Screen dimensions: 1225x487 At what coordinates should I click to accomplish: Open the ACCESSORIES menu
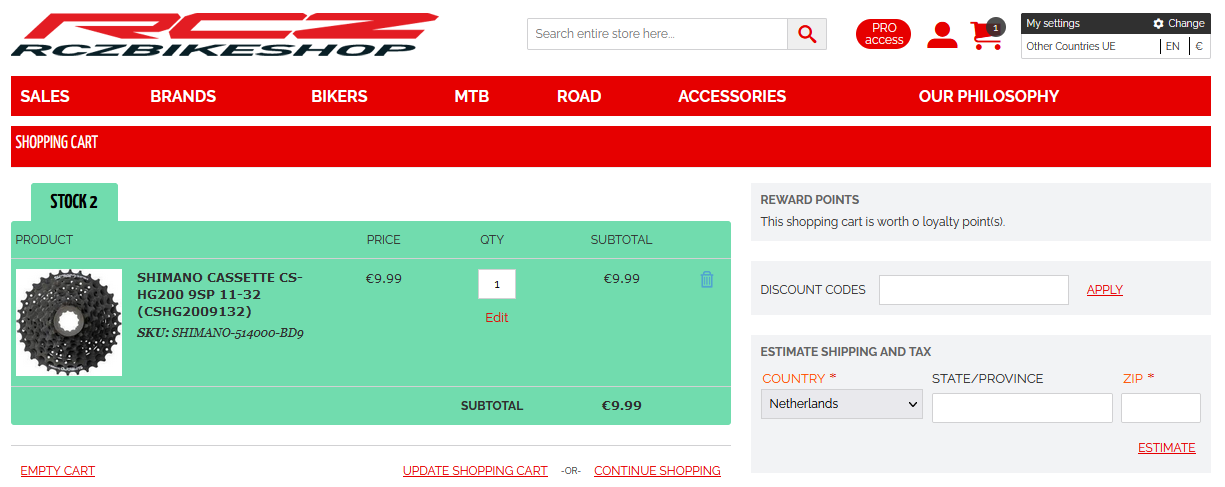point(732,96)
